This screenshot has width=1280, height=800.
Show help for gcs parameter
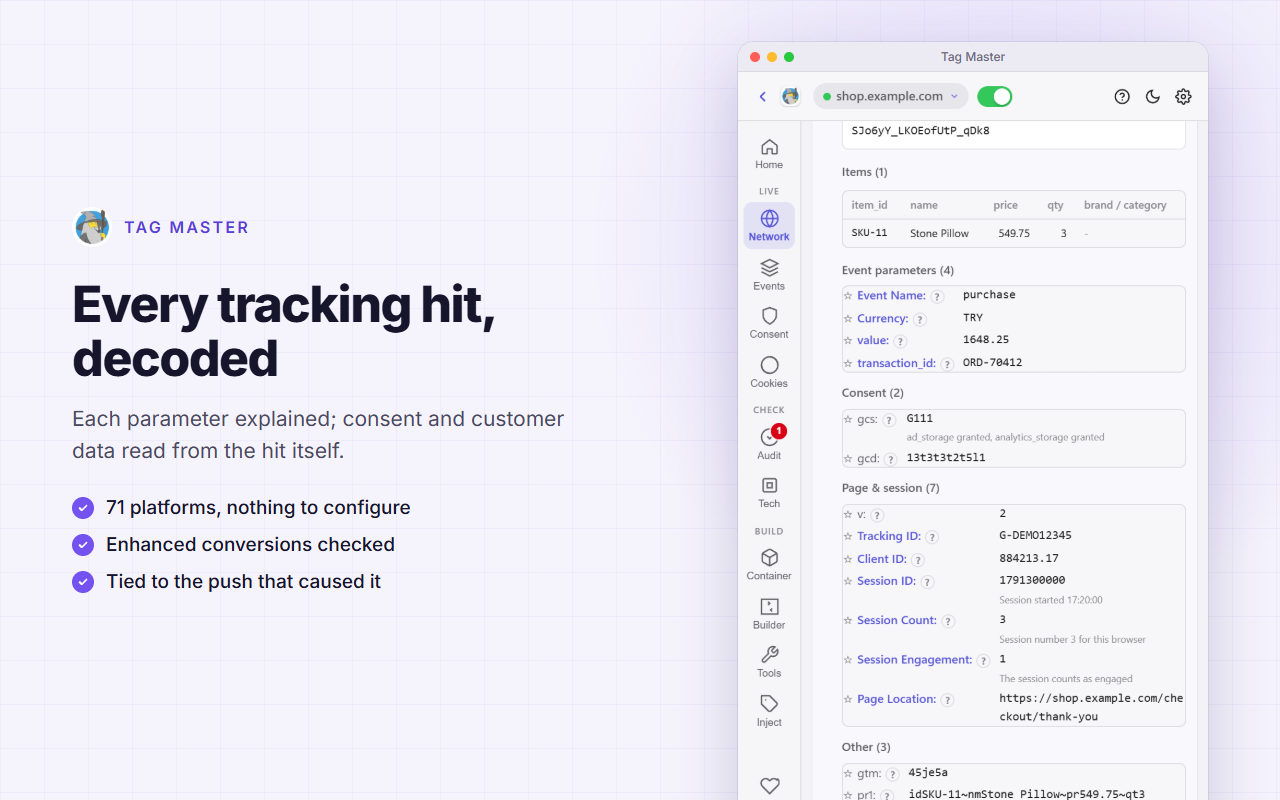[x=889, y=421]
